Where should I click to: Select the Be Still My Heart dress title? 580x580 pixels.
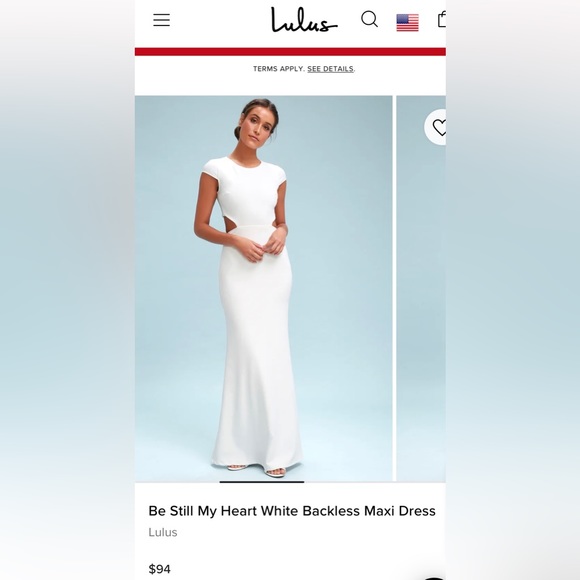[292, 511]
